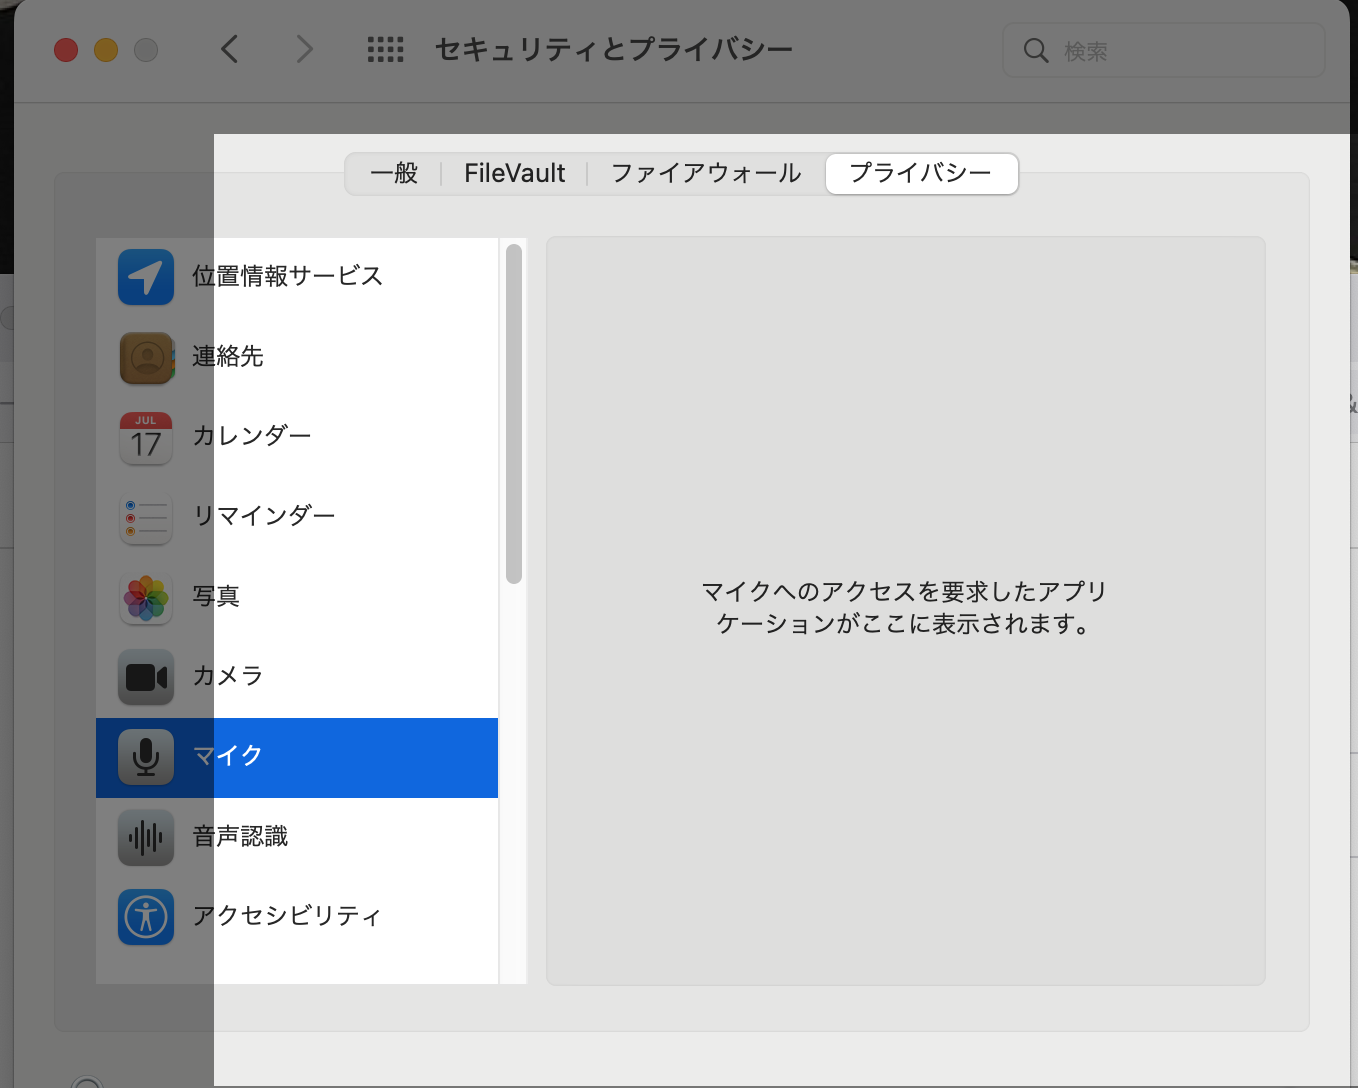Click the Speech Recognition waveform icon

coord(146,837)
